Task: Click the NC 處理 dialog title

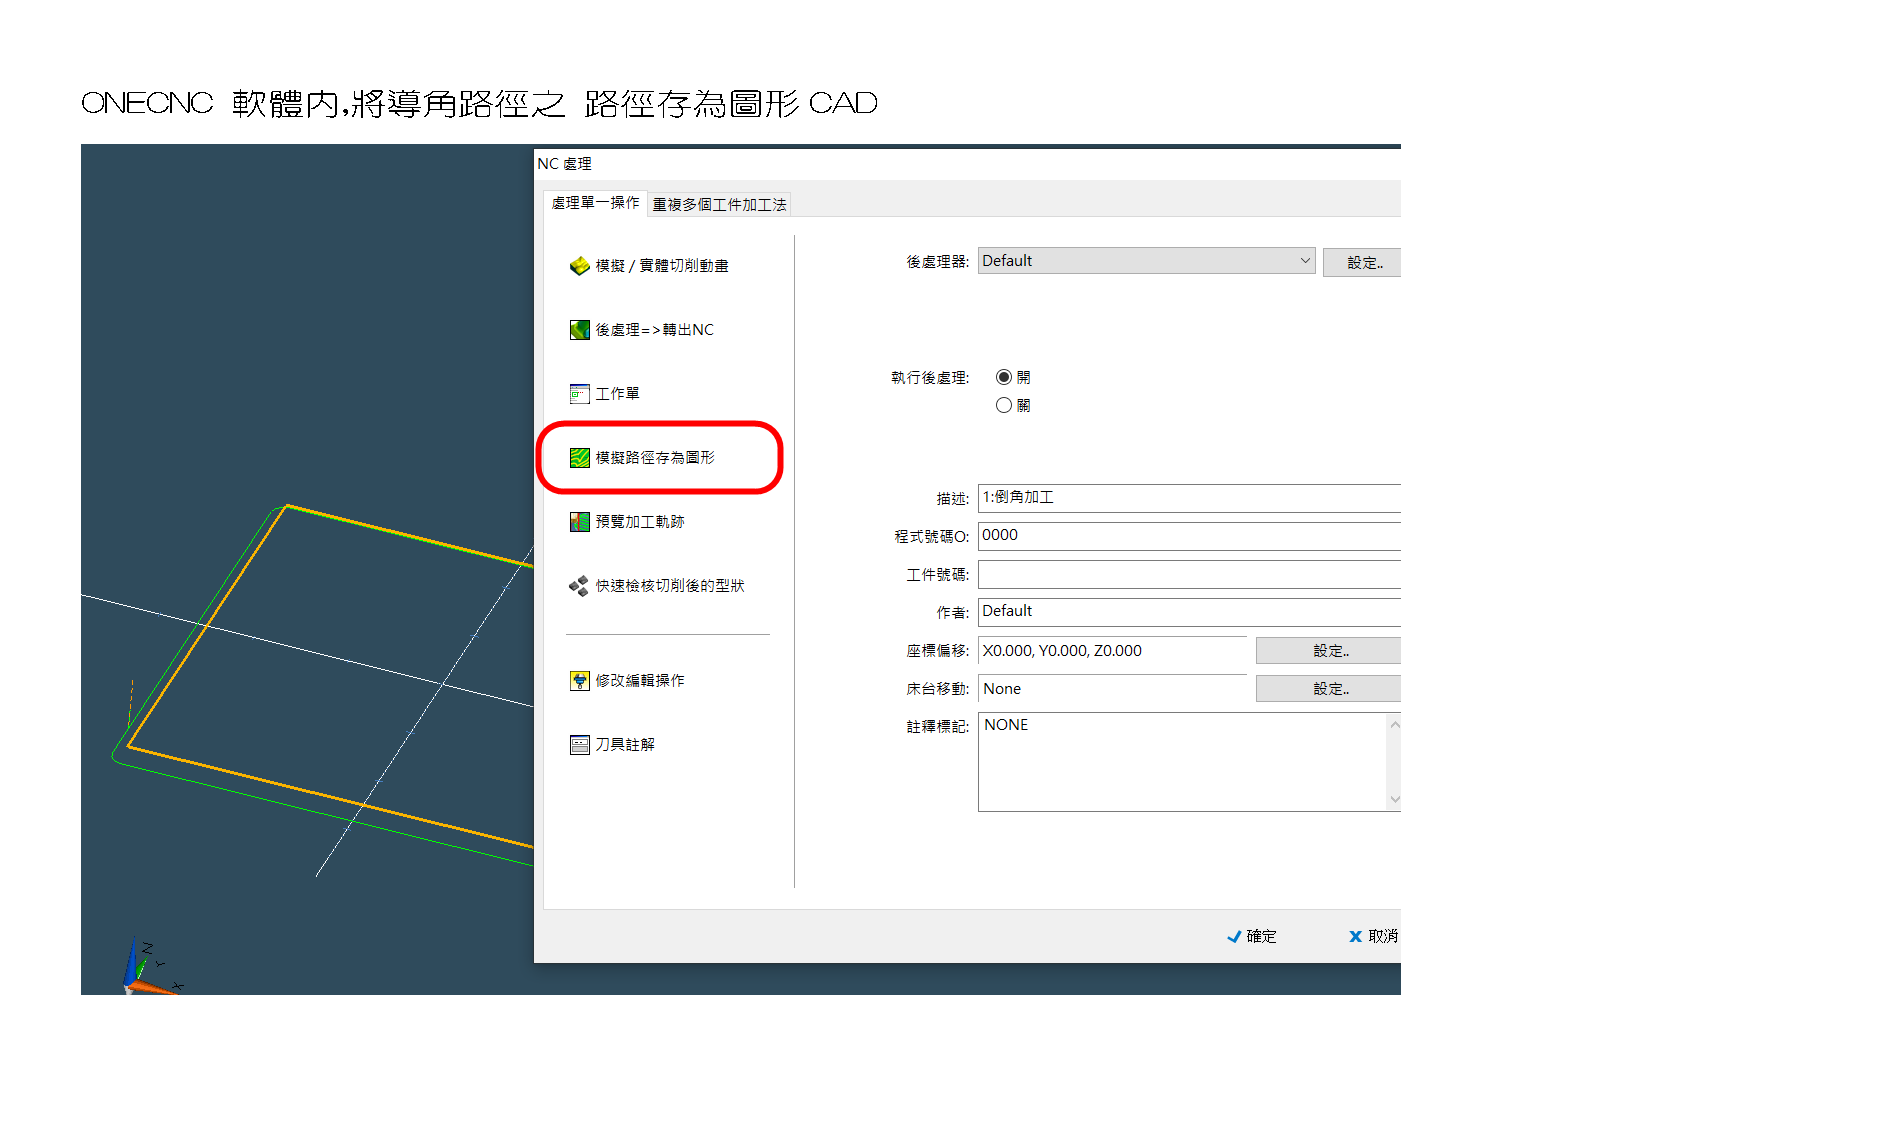Action: (x=564, y=163)
